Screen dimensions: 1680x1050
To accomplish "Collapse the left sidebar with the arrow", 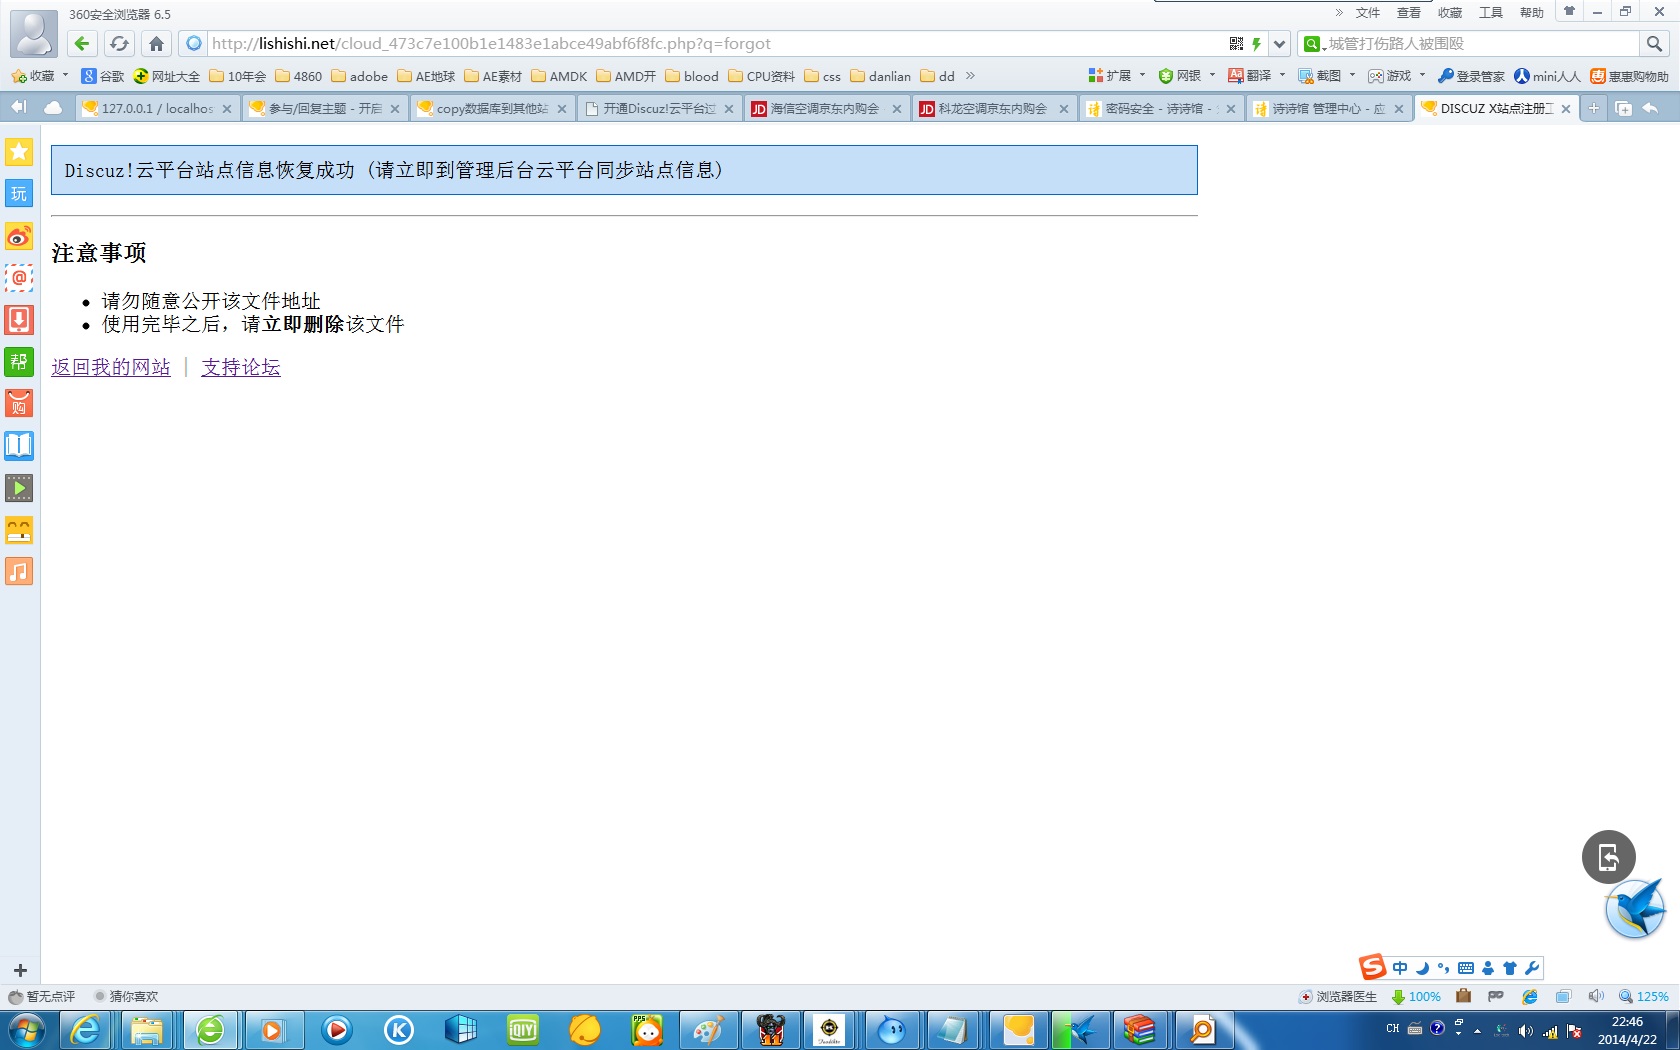I will [19, 107].
